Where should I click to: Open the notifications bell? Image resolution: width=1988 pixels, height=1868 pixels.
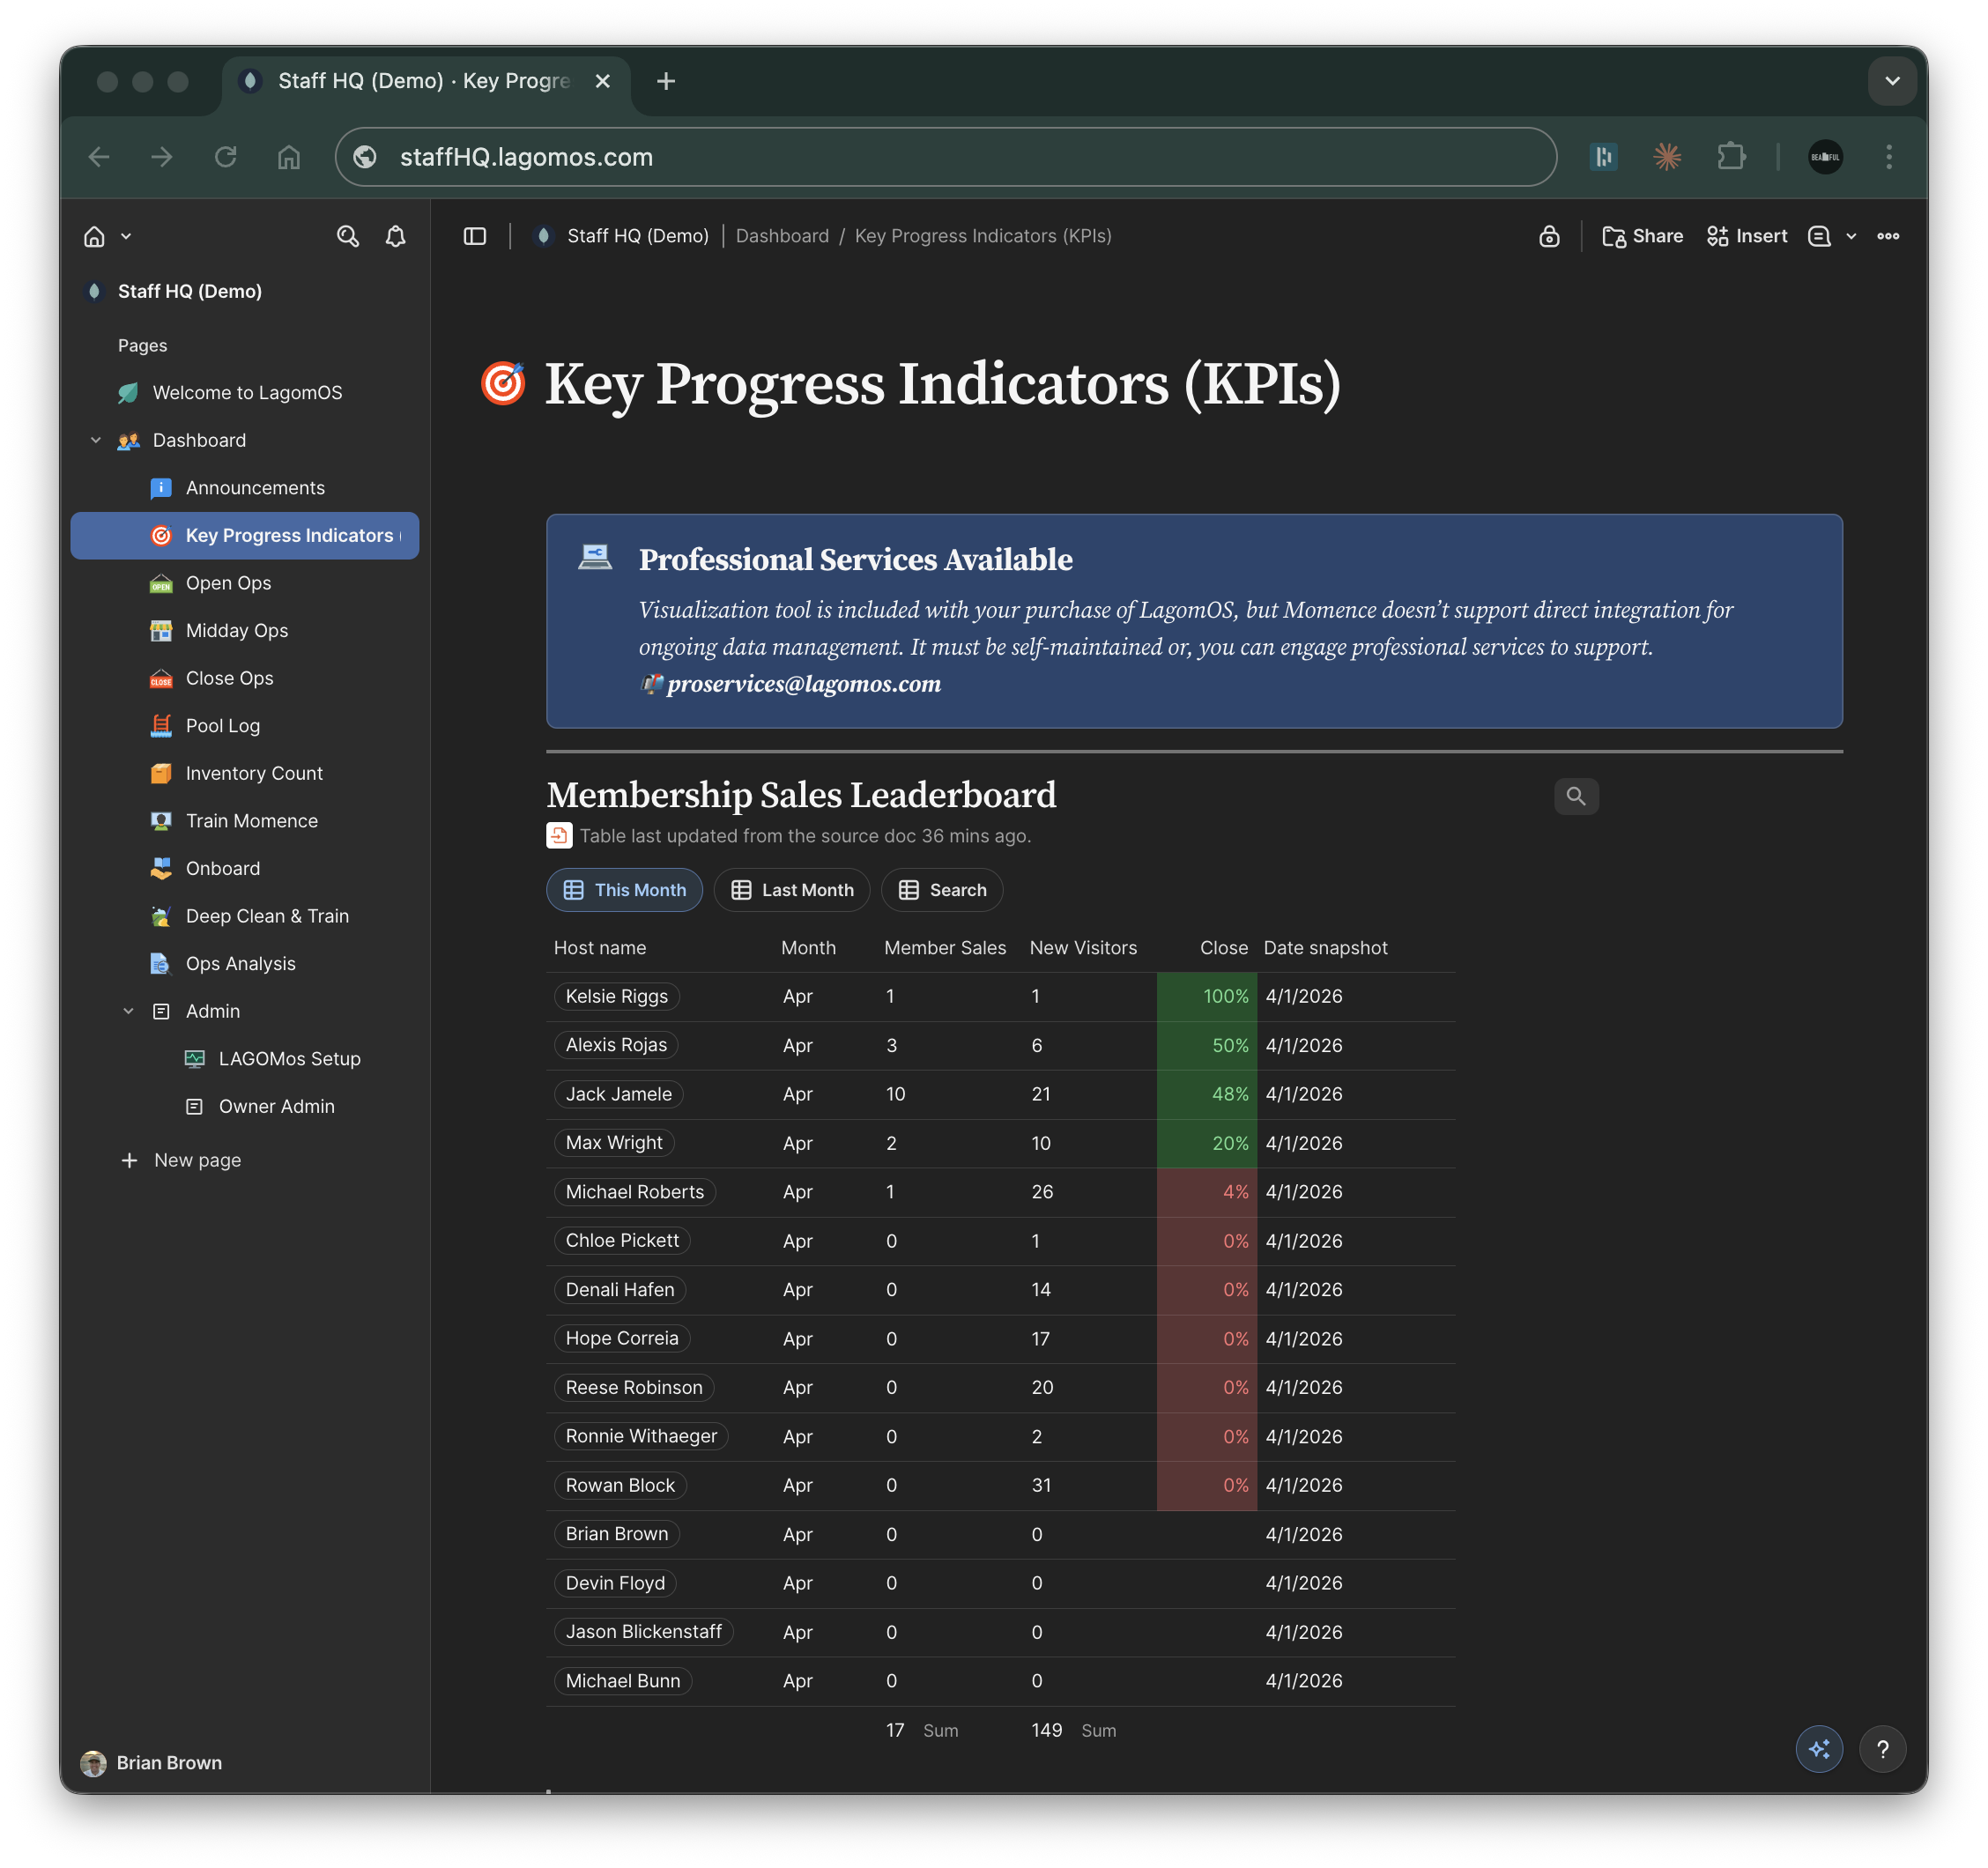click(x=396, y=236)
